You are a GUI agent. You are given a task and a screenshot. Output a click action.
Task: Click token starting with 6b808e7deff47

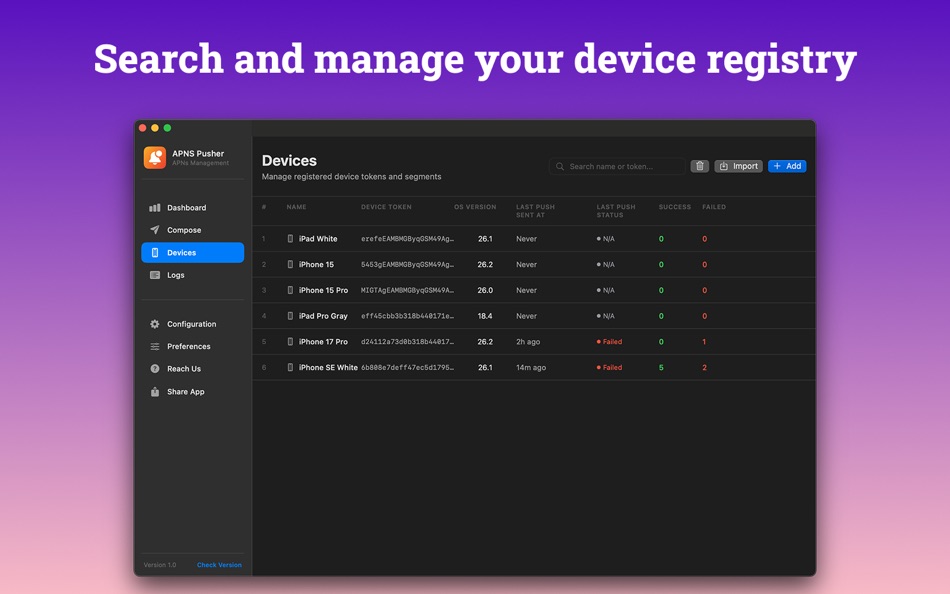pyautogui.click(x=407, y=367)
